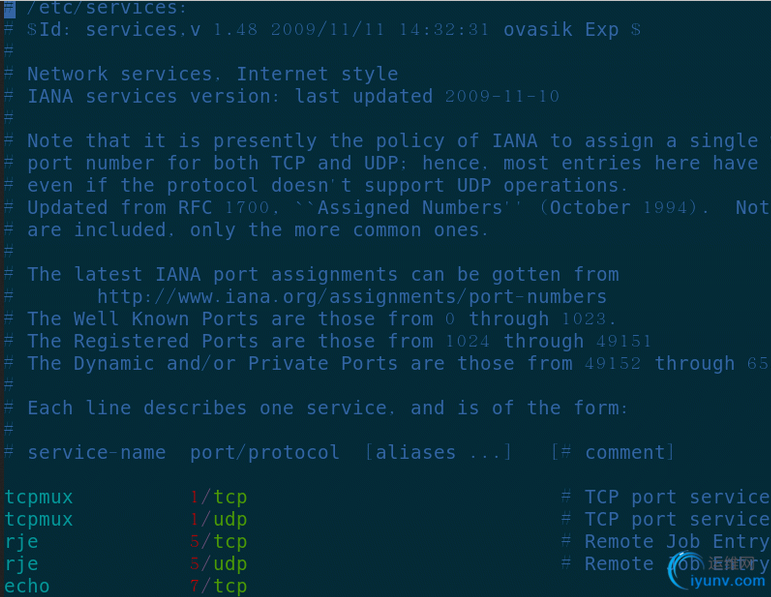This screenshot has width=771, height=597.
Task: Click the echo service name
Action: [27, 586]
